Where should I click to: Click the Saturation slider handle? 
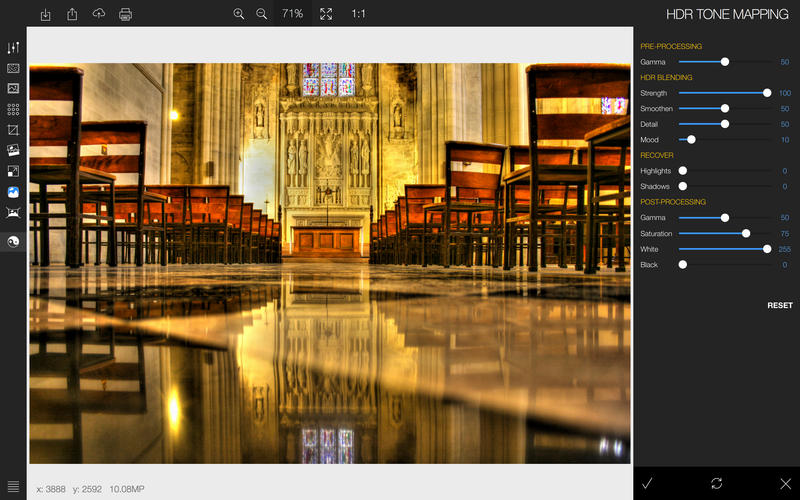(746, 233)
